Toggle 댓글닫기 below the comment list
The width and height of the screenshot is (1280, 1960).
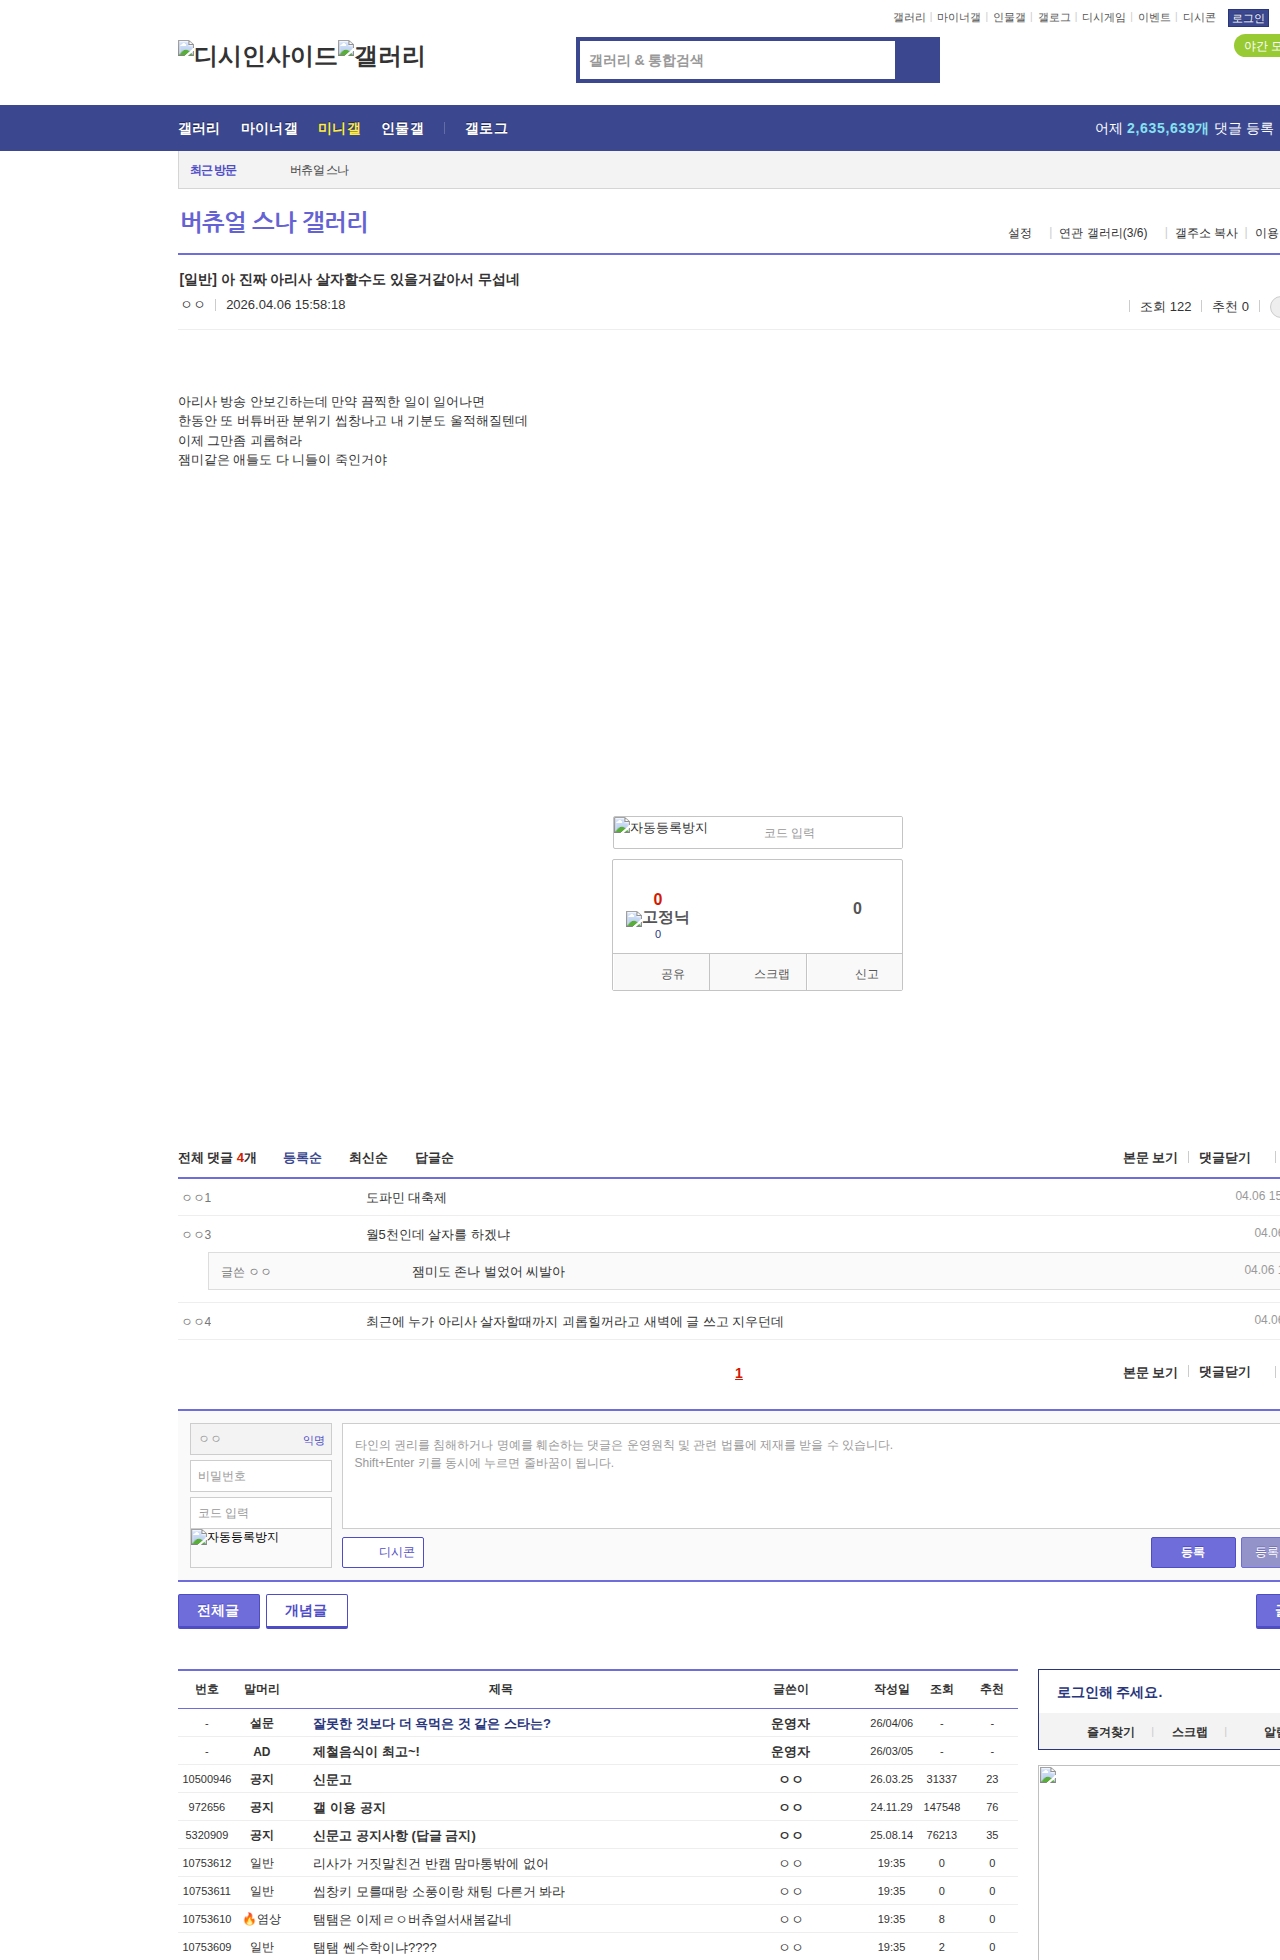click(x=1224, y=1373)
